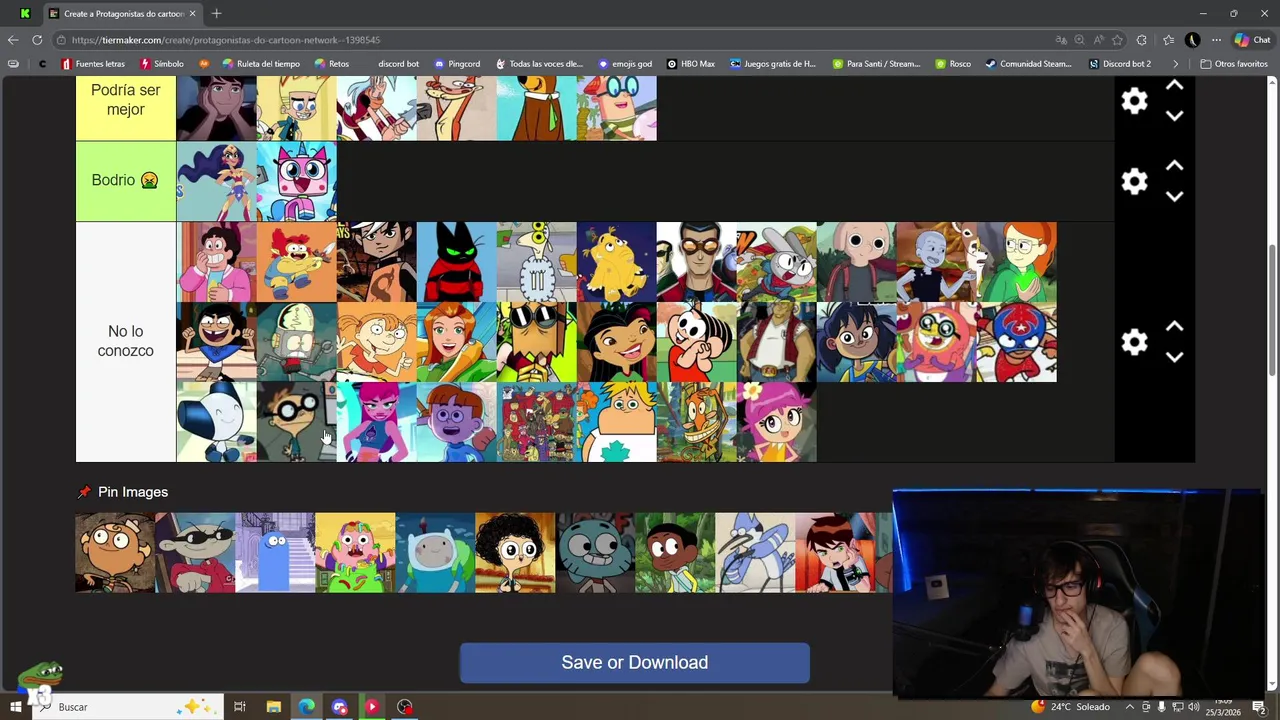The image size is (1280, 720).
Task: Reload the tiermaker page
Action: [x=37, y=40]
